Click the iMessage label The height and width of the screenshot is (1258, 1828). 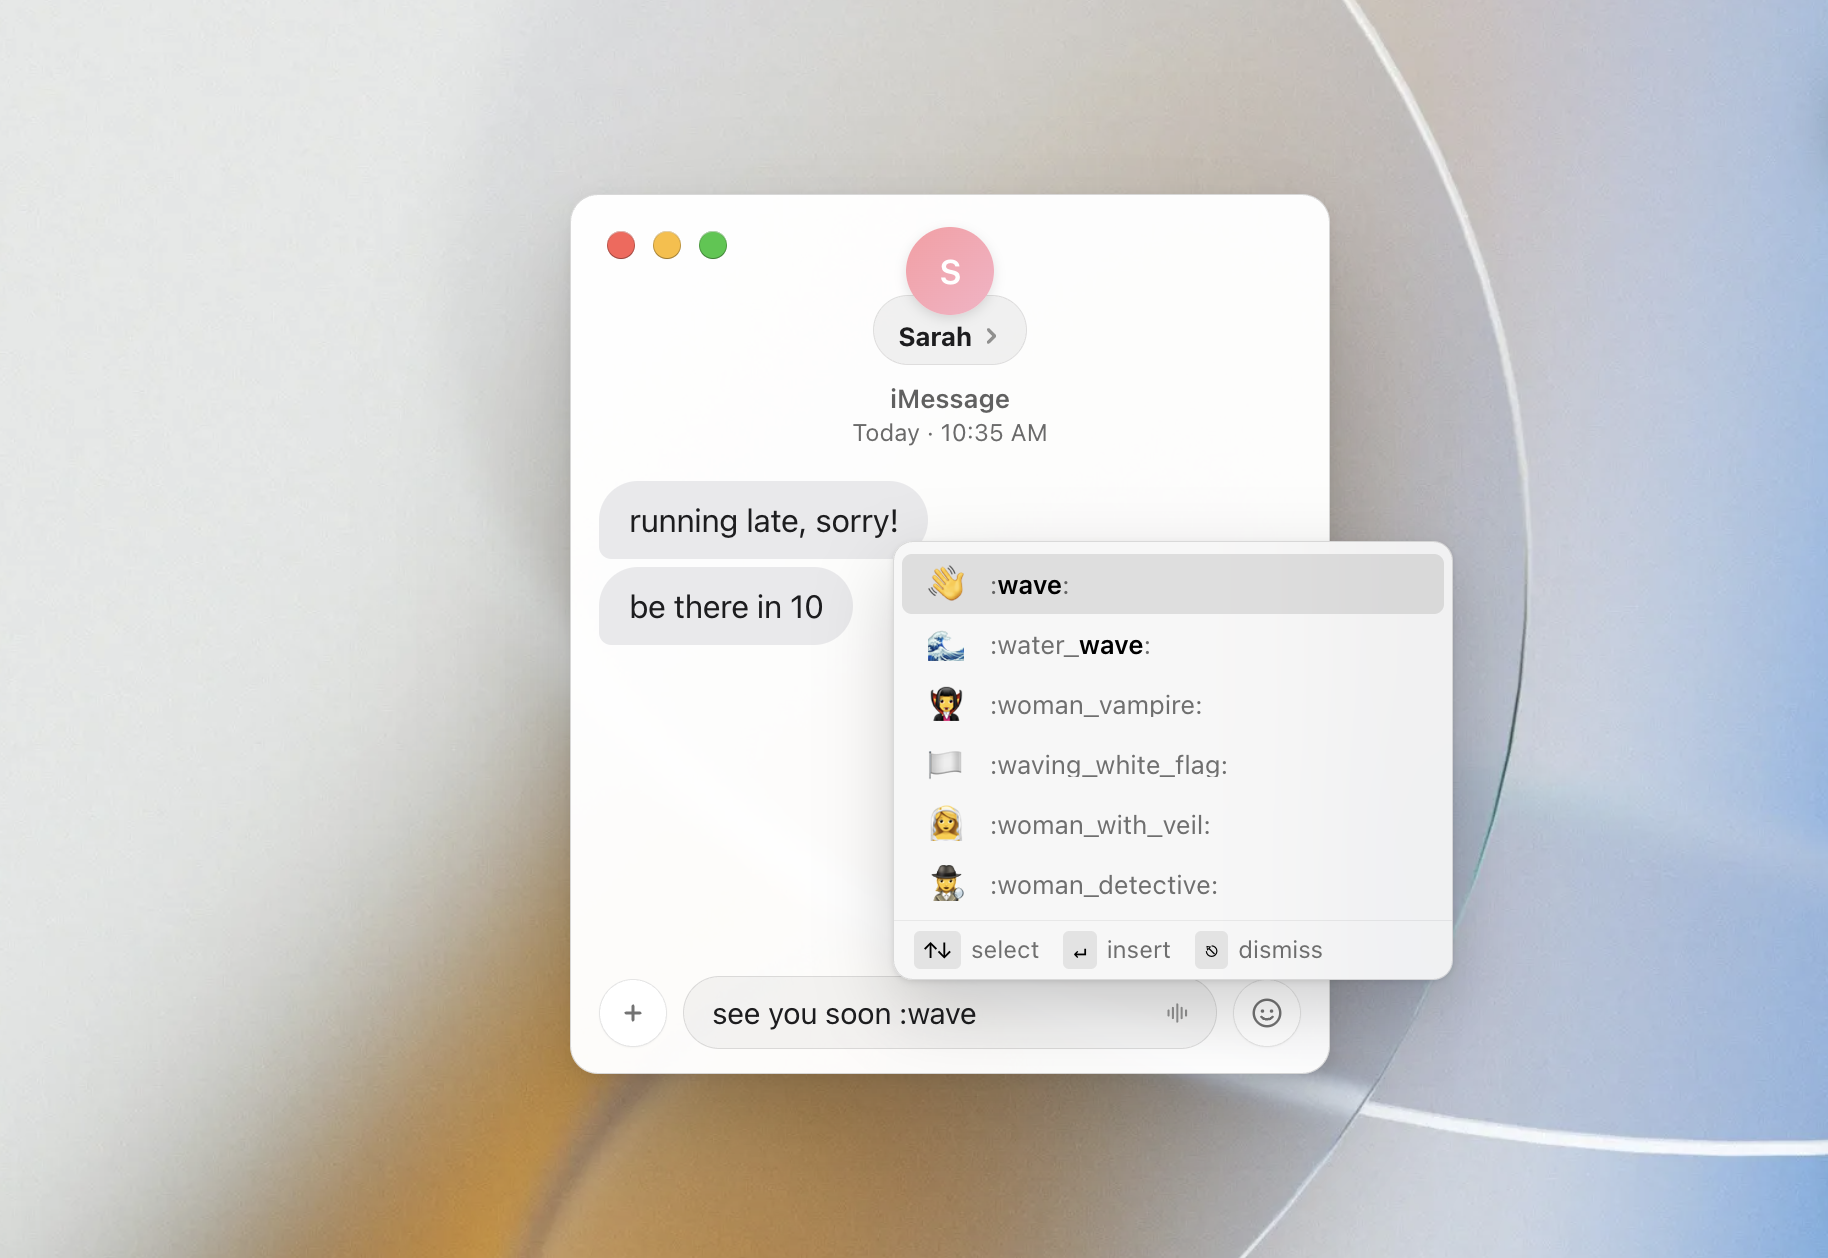pos(949,399)
